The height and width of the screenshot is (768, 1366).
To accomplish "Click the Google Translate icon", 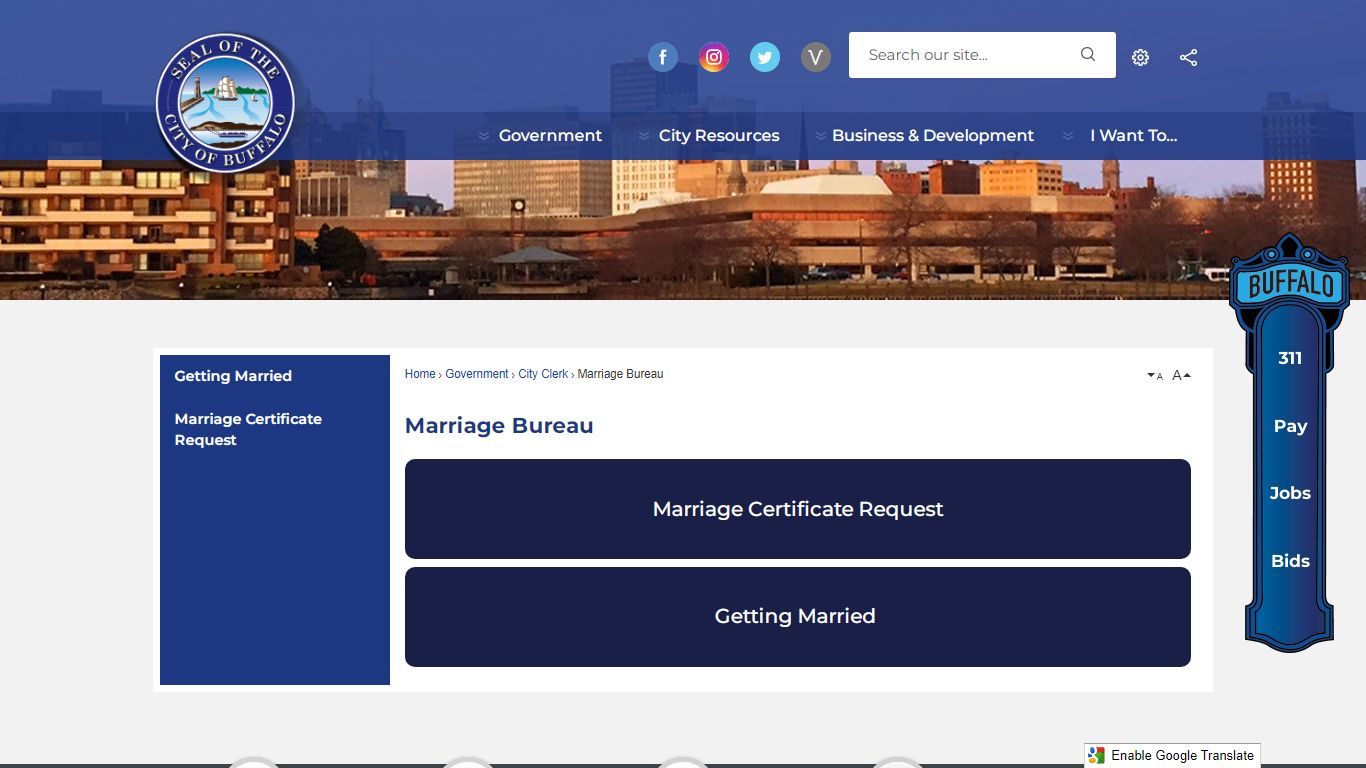I will [1097, 756].
